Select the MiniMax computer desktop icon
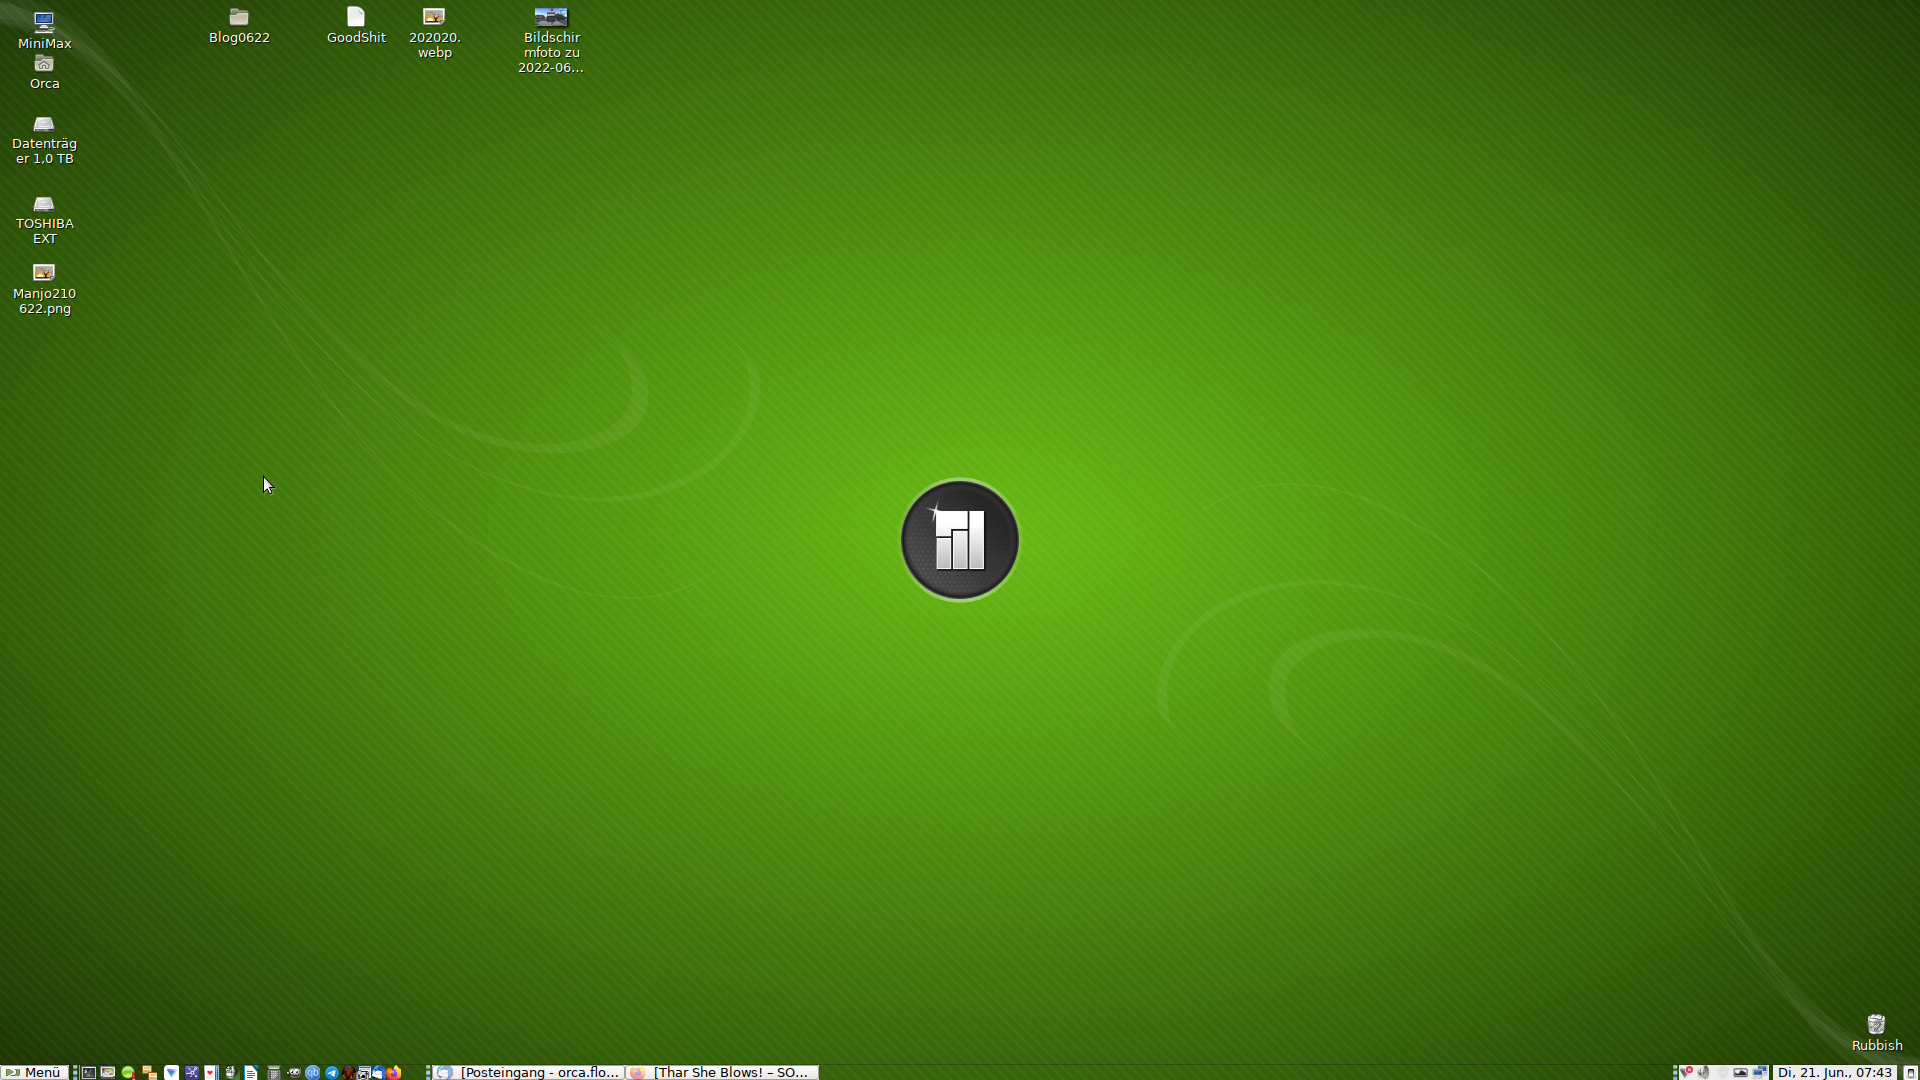The width and height of the screenshot is (1920, 1080). tap(44, 30)
